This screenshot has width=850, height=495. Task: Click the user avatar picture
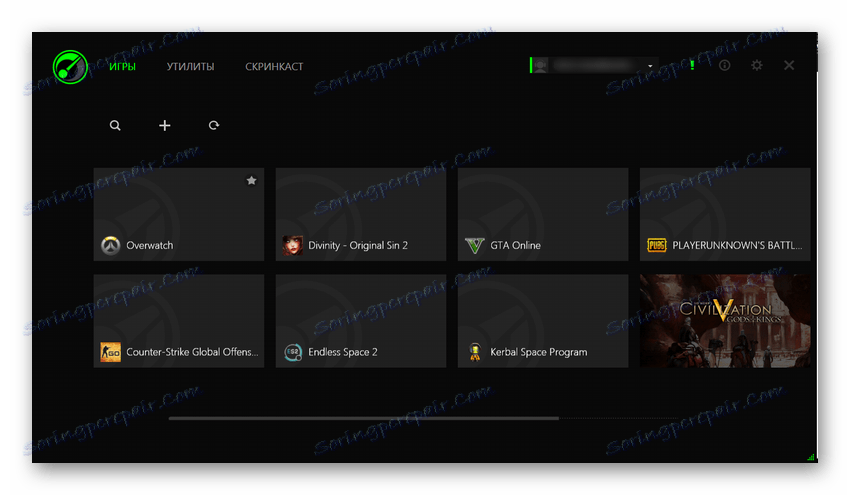(540, 66)
